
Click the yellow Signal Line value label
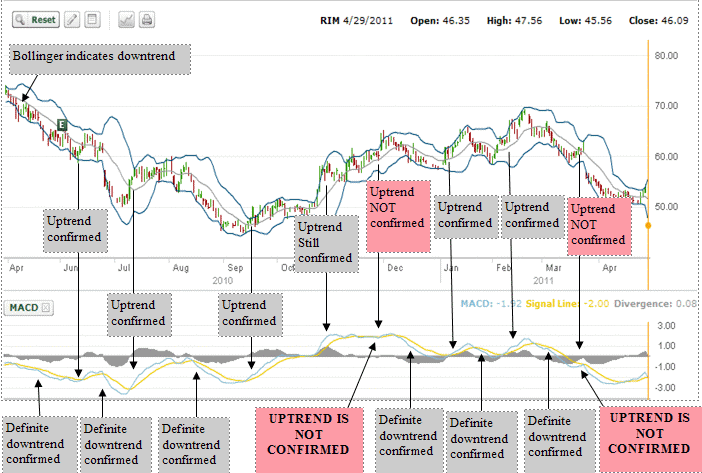point(567,304)
